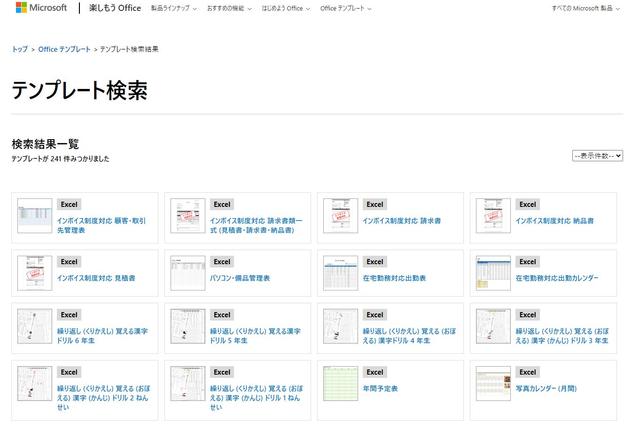Click the 楽しもう Office site title
Screen dimensions: 640x425
tap(114, 8)
